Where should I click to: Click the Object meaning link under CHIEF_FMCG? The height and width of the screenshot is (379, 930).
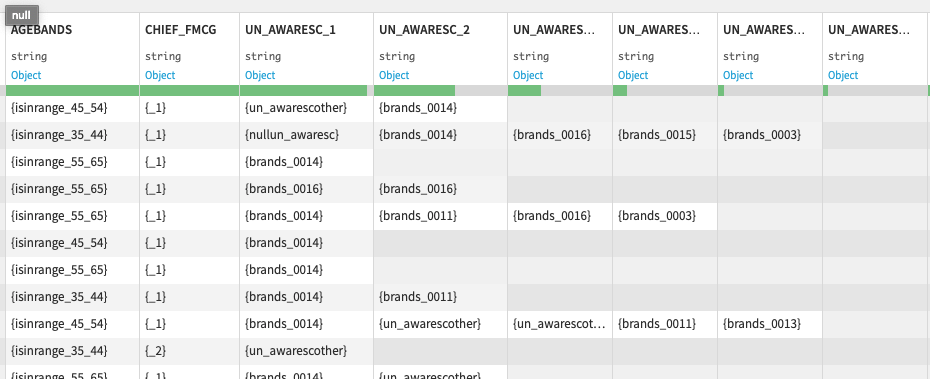click(160, 75)
